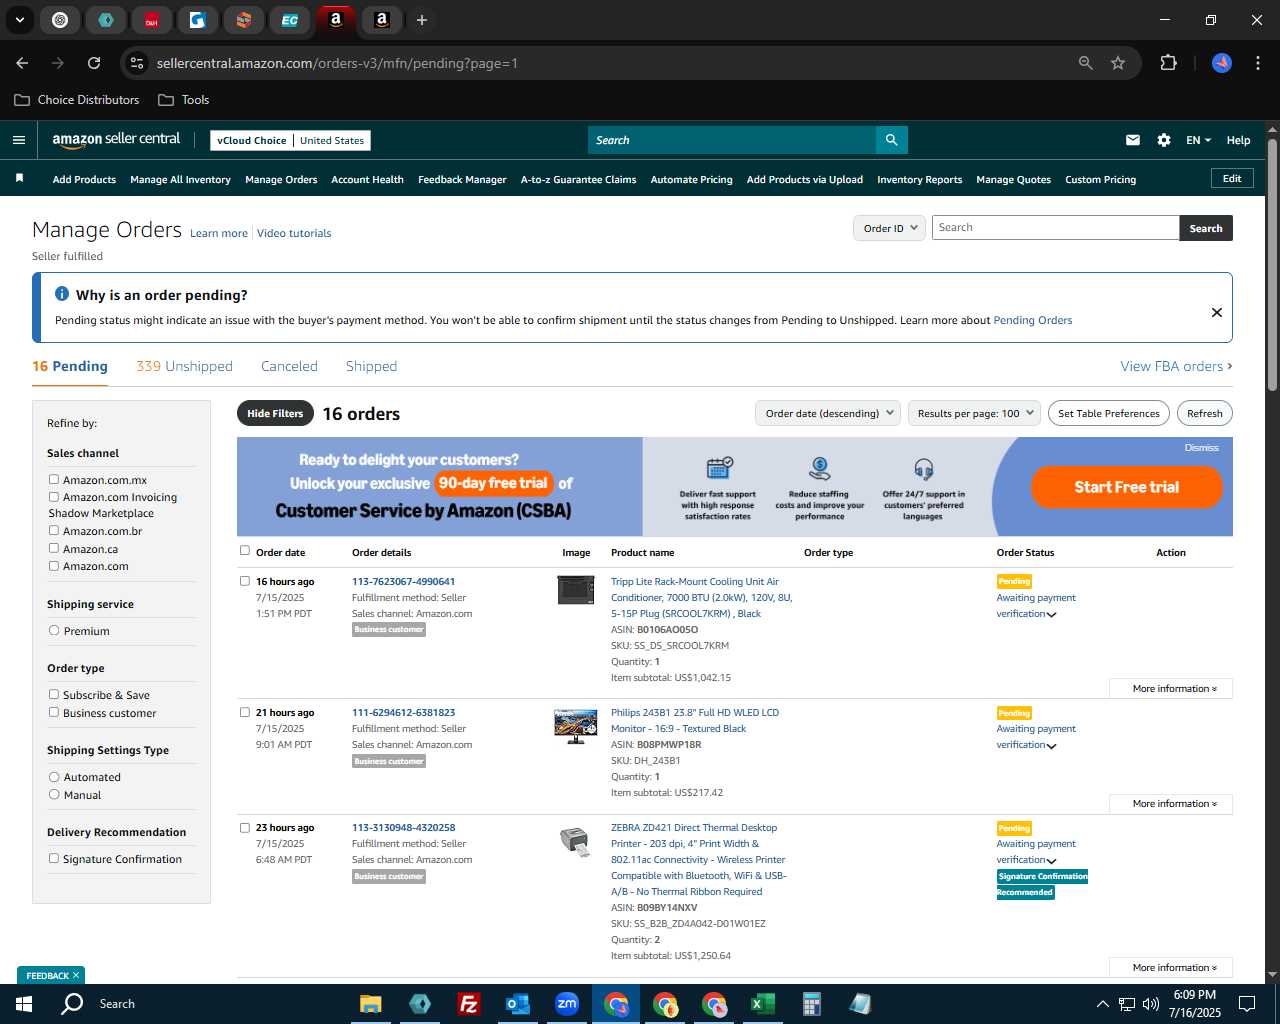Open Outlook from the taskbar
The image size is (1280, 1024).
click(x=517, y=1004)
